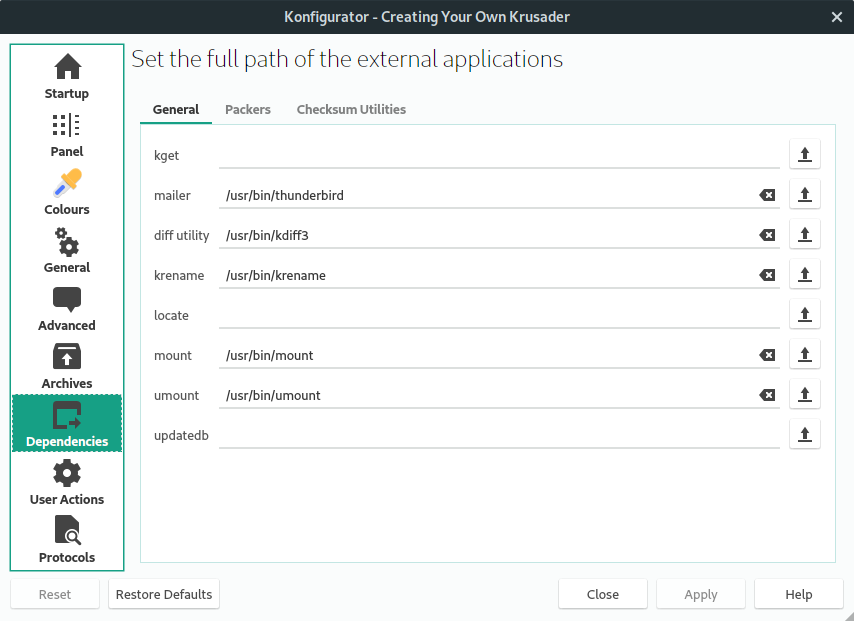Clear the diff utility path text
Image resolution: width=854 pixels, height=621 pixels.
(766, 235)
